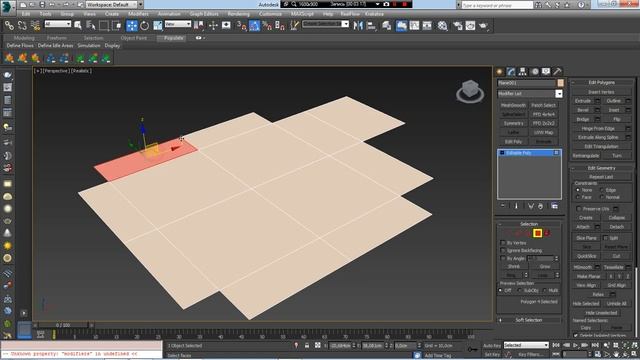Open the Modifier List dropdown
Screen dimensions: 640x360
530,93
